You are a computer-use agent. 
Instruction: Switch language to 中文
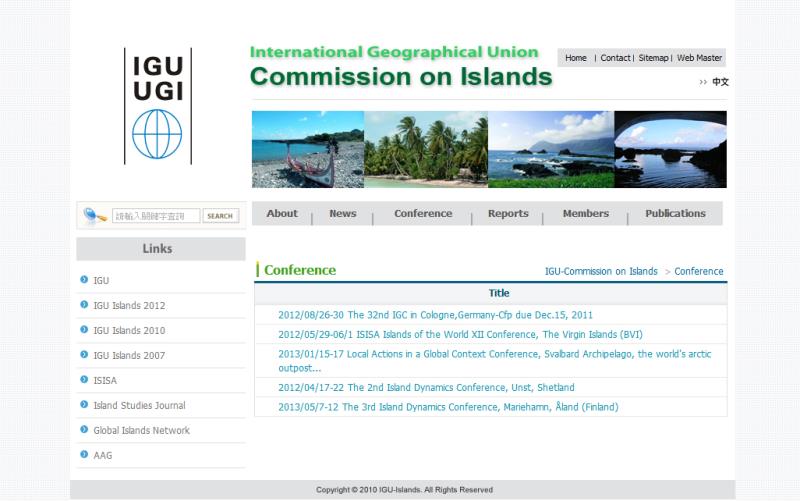click(720, 82)
